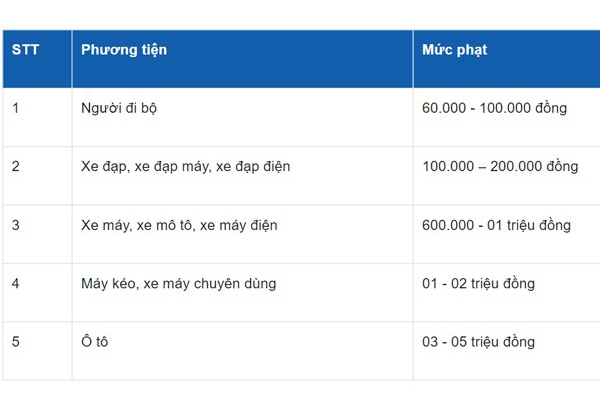The image size is (600, 400).
Task: Click the words 'xe máy chuyên dùng'
Action: click(x=210, y=283)
